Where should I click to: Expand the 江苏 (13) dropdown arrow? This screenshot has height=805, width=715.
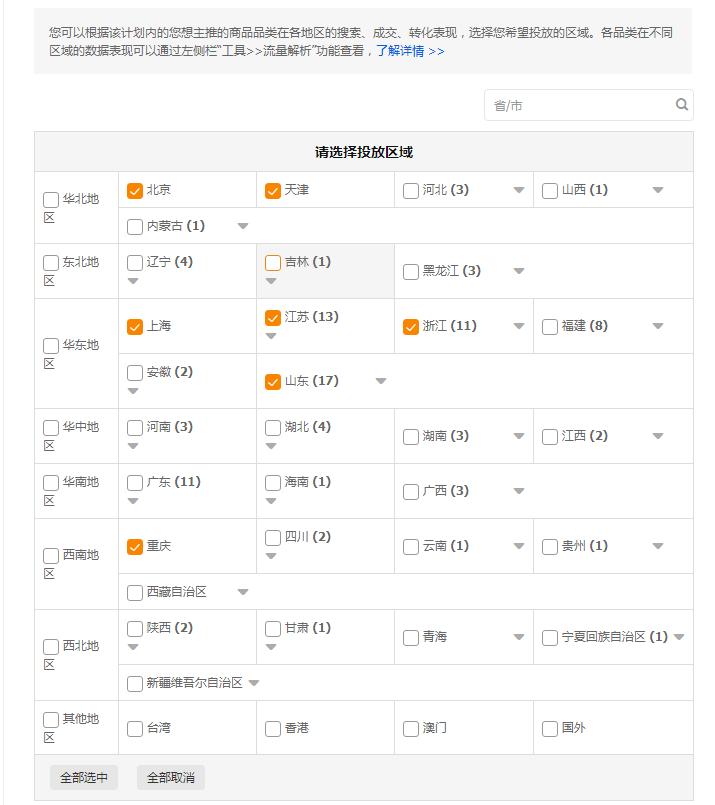pos(271,336)
